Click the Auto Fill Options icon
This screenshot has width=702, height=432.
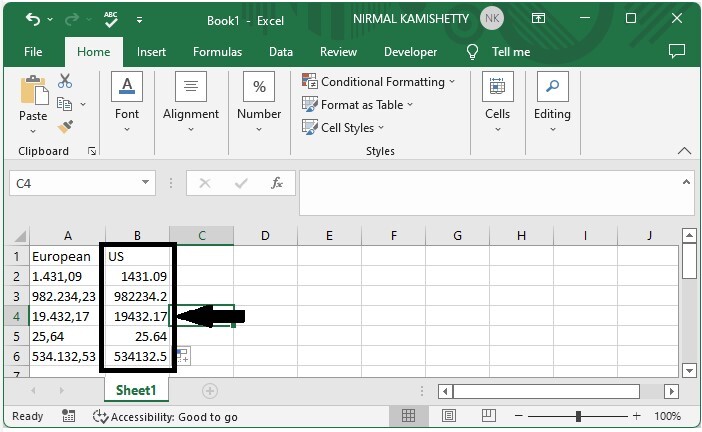point(183,356)
